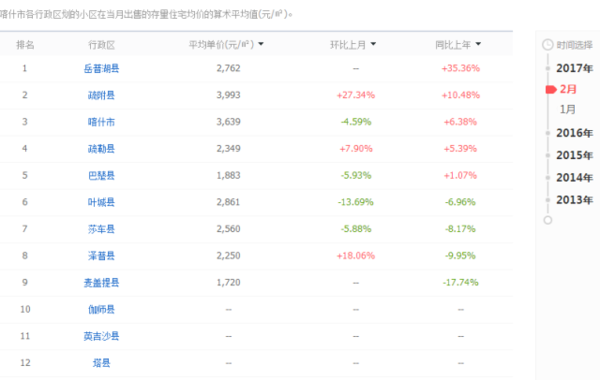Select year 2017年 in the timeline
This screenshot has width=600, height=380.
pos(574,68)
